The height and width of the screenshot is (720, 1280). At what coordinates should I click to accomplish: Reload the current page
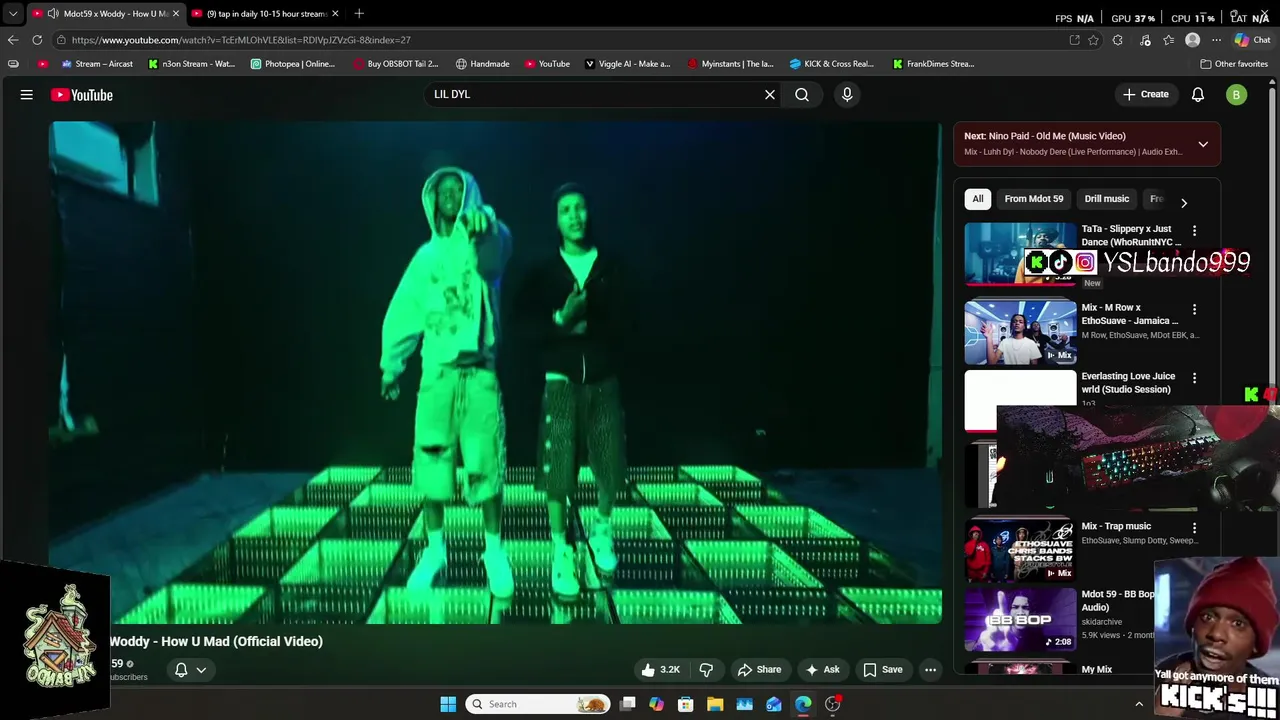pos(37,40)
